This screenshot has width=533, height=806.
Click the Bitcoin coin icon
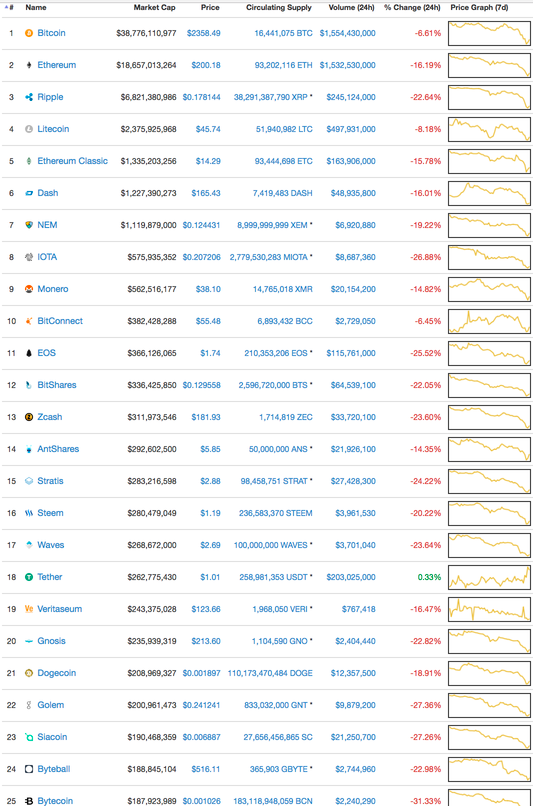tap(29, 33)
